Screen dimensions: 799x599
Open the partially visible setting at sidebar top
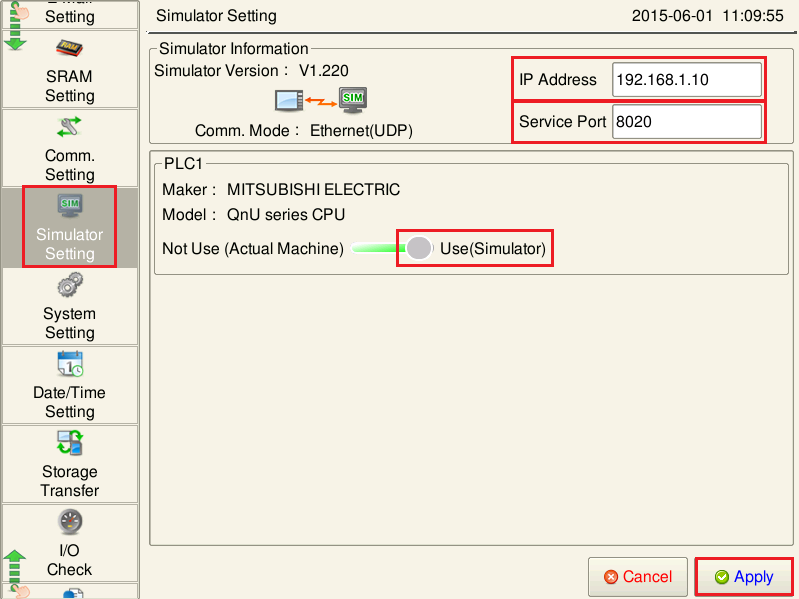(x=69, y=13)
